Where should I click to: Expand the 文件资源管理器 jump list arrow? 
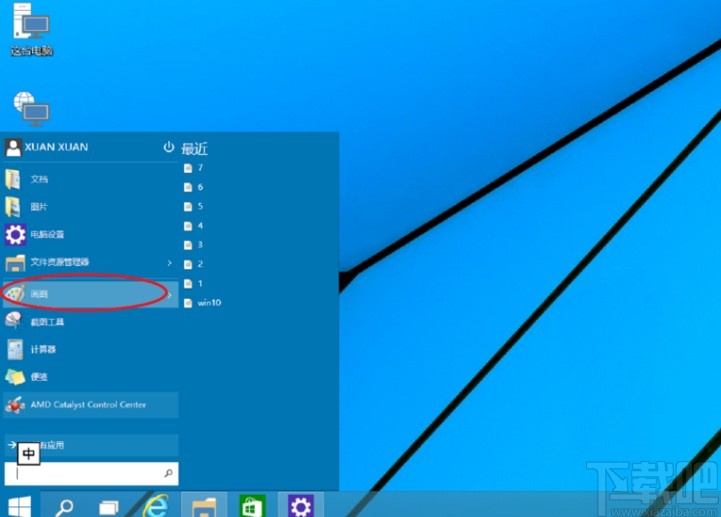(170, 263)
